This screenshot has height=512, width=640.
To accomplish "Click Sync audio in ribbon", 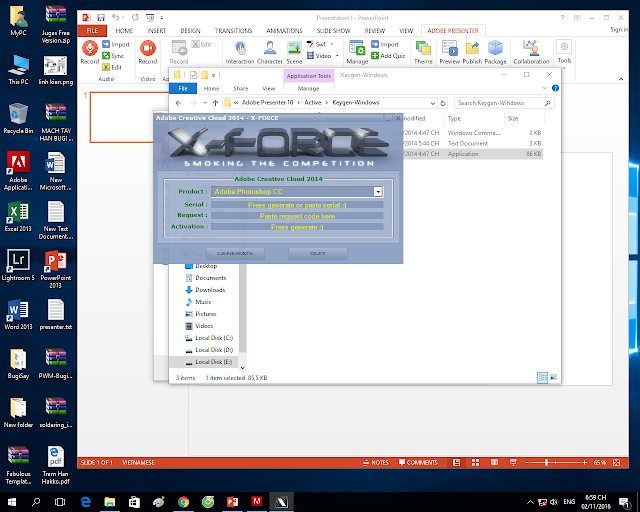I will pos(113,56).
